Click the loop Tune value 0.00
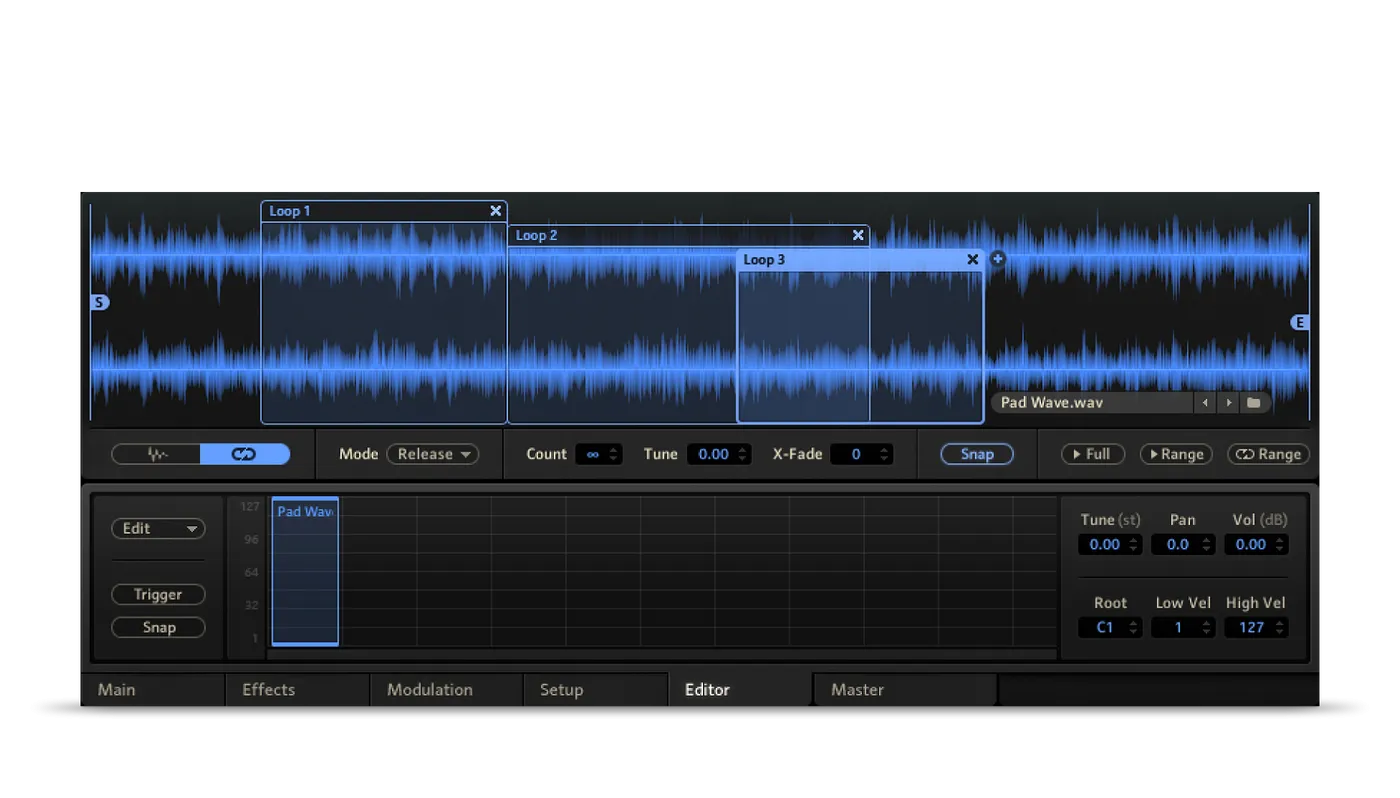 712,454
